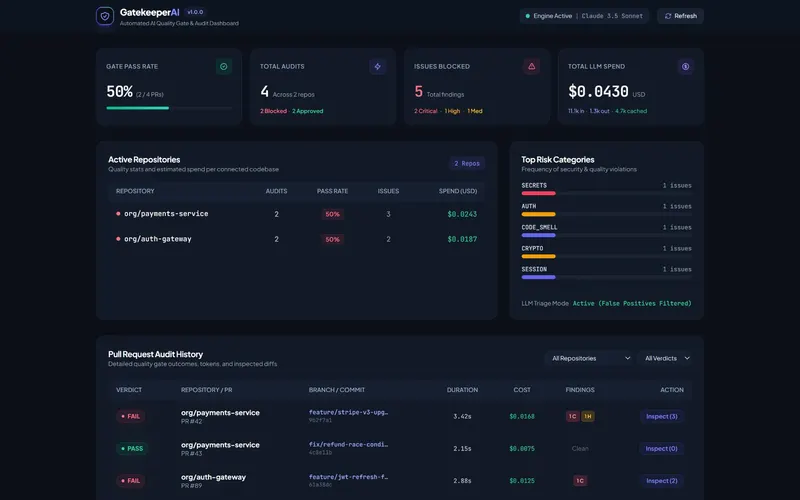
Task: Click the feature/stripe-v3-upg… branch link
Action: coord(348,412)
